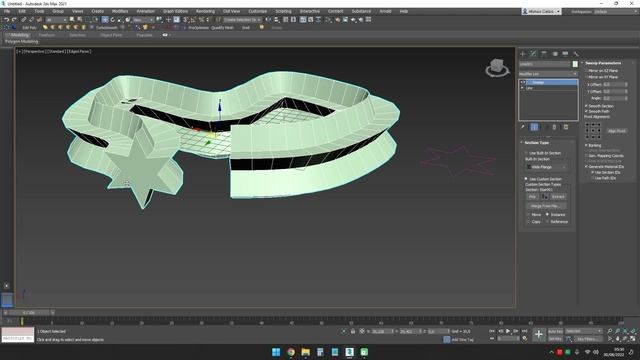This screenshot has height=360, width=640.
Task: Toggle Gen. Mapping Coords checkbox
Action: tap(587, 156)
